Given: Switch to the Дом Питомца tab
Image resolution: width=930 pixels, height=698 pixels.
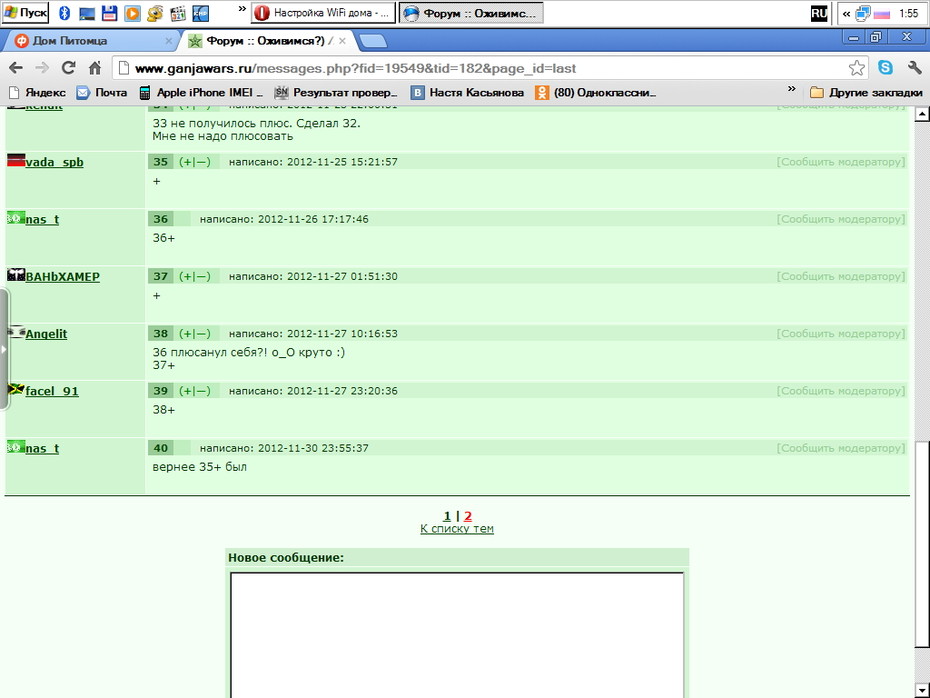Looking at the screenshot, I should [x=89, y=41].
